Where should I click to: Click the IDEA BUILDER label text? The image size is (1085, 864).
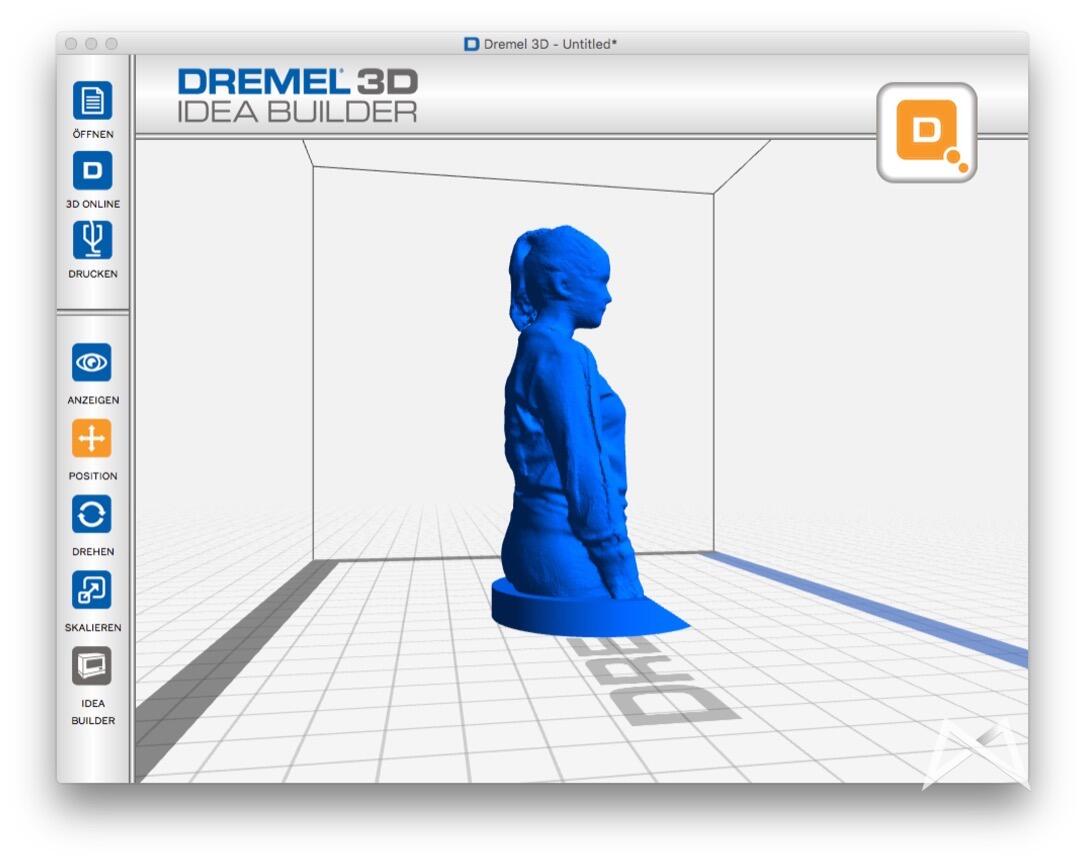coord(93,712)
